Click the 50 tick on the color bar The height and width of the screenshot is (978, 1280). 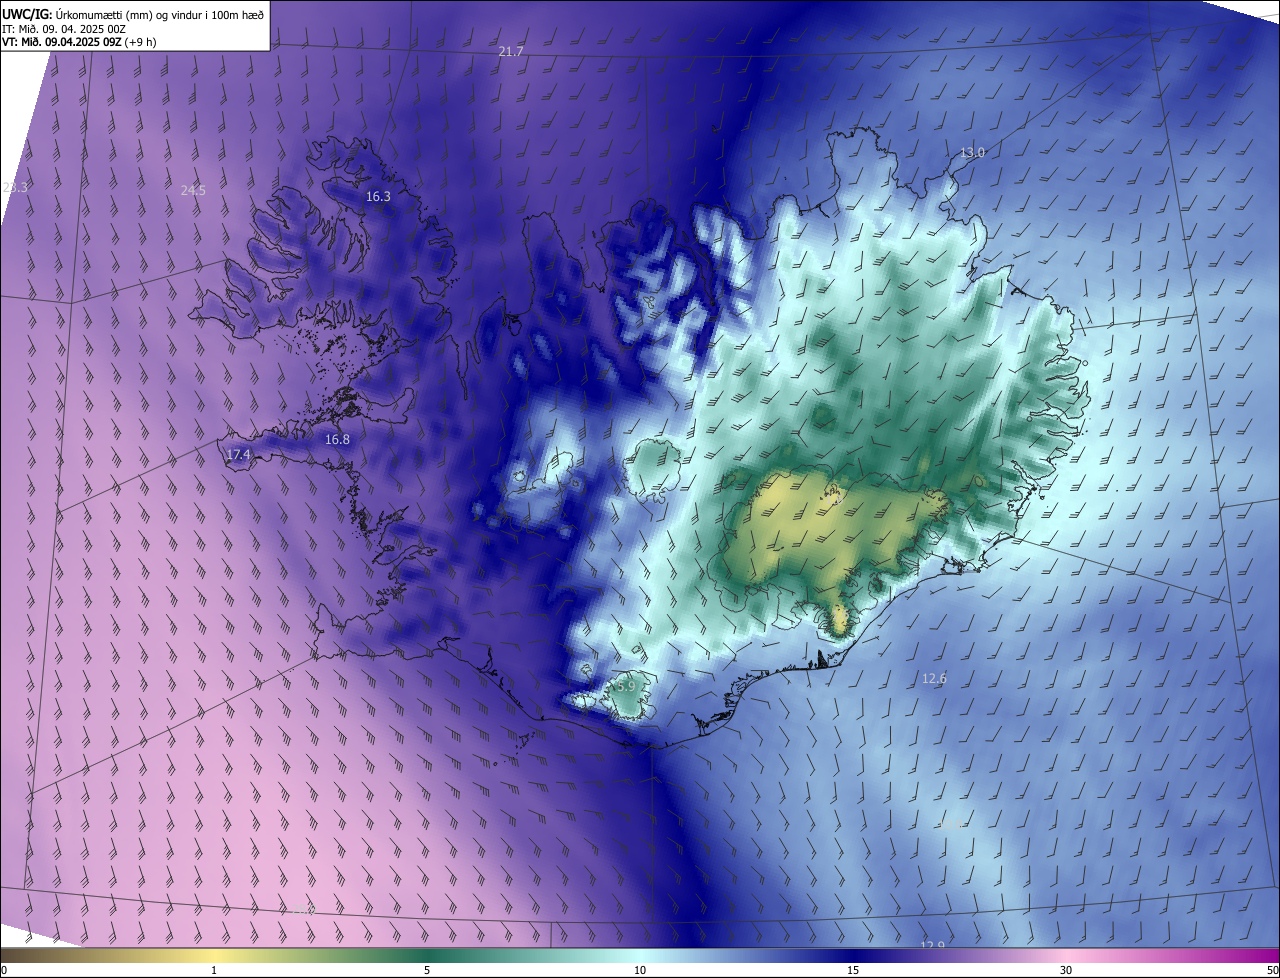1271,970
